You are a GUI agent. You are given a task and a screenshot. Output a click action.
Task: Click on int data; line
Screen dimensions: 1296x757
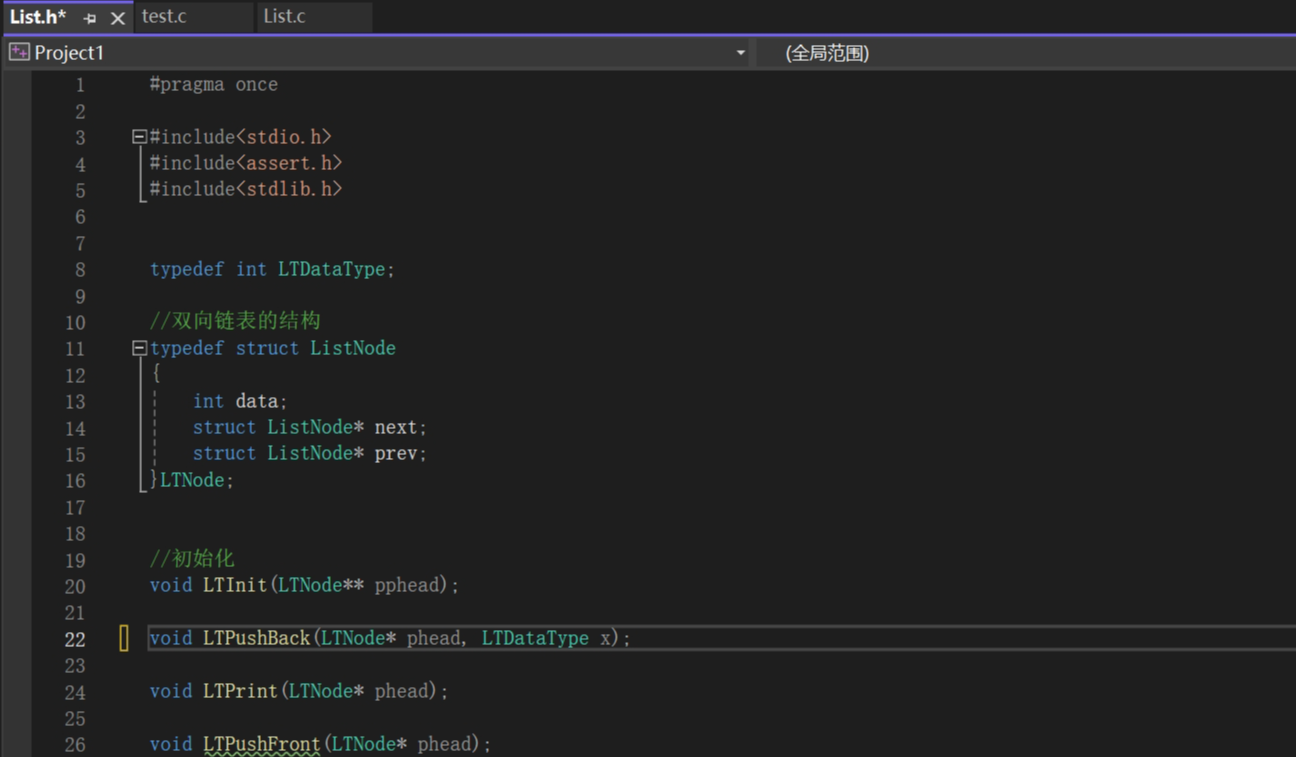[x=240, y=401]
